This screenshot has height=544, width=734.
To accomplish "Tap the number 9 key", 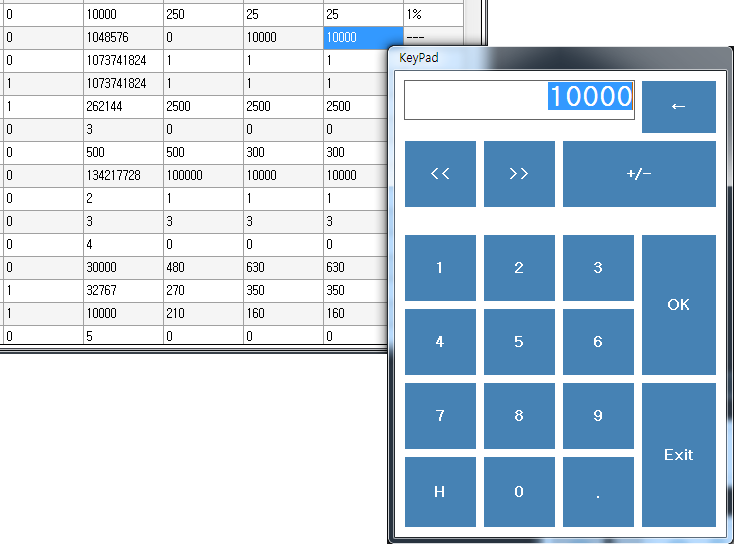I will (x=598, y=416).
